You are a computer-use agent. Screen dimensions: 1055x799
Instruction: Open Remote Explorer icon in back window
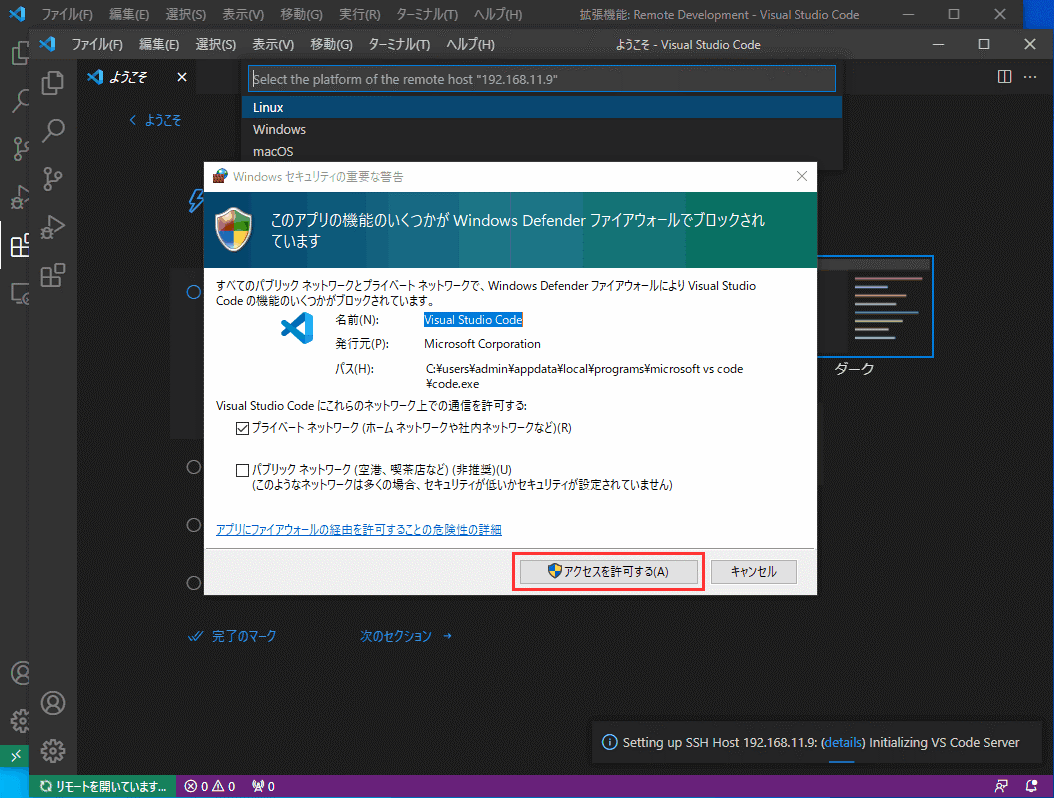pos(20,294)
